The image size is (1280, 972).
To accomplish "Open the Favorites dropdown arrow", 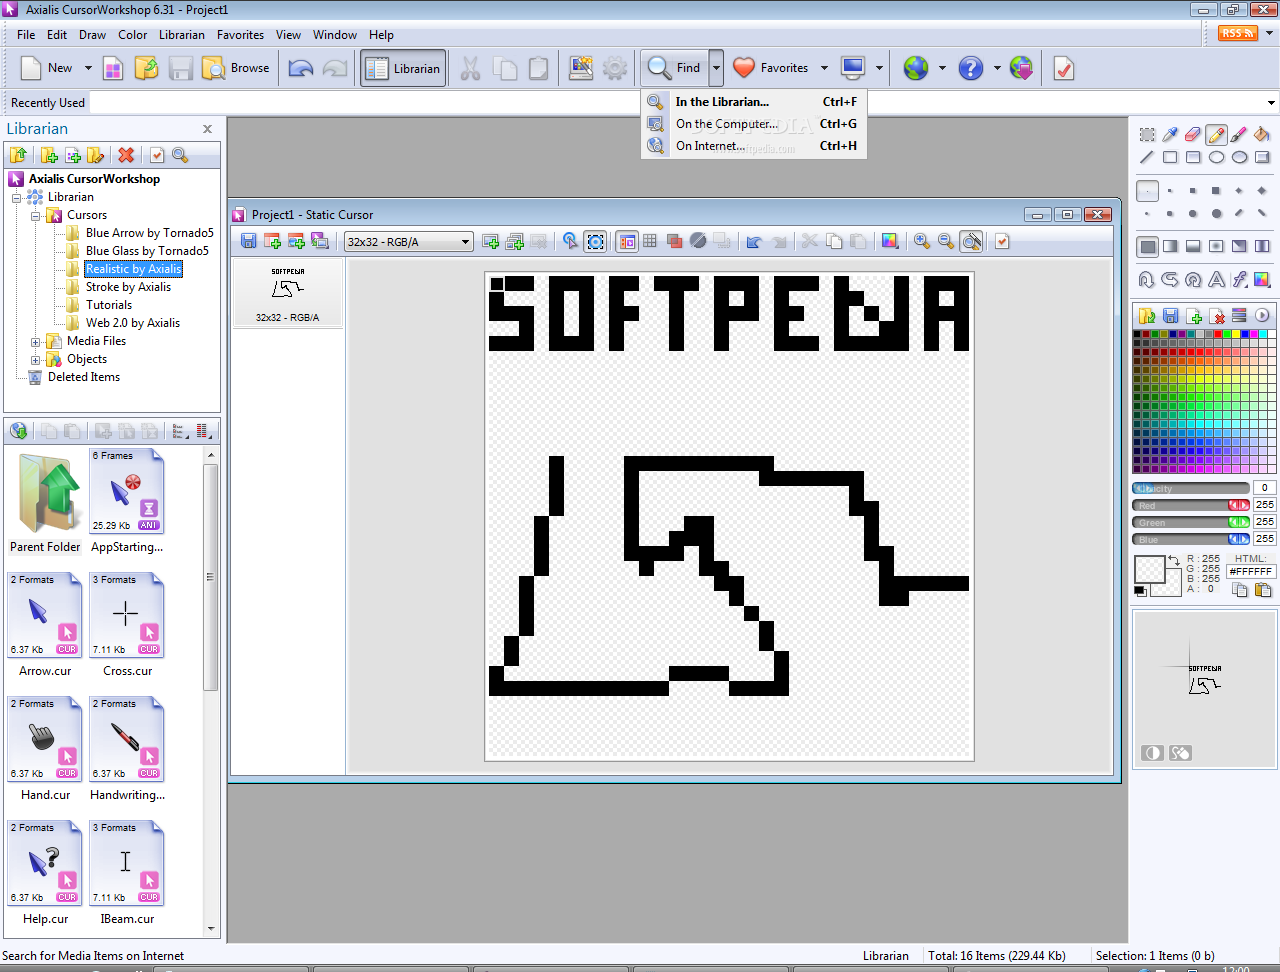I will click(824, 68).
